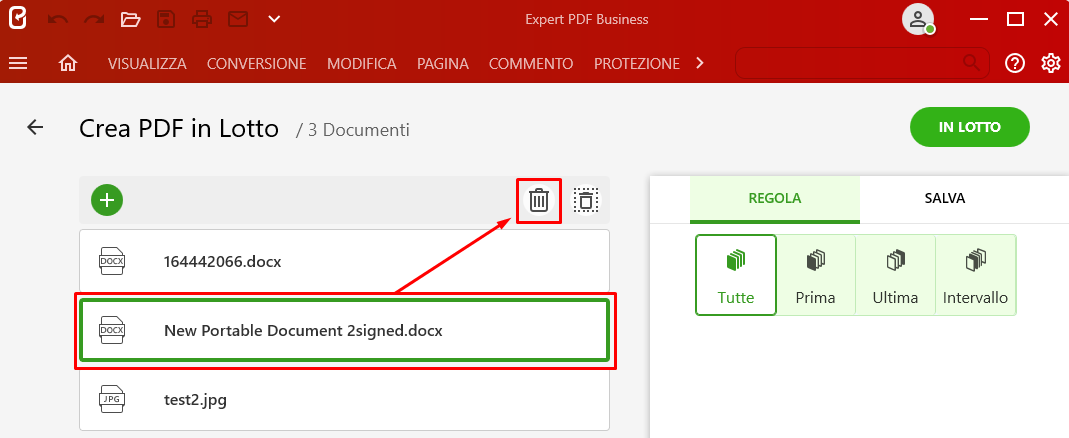Open the settings gear

point(1051,63)
